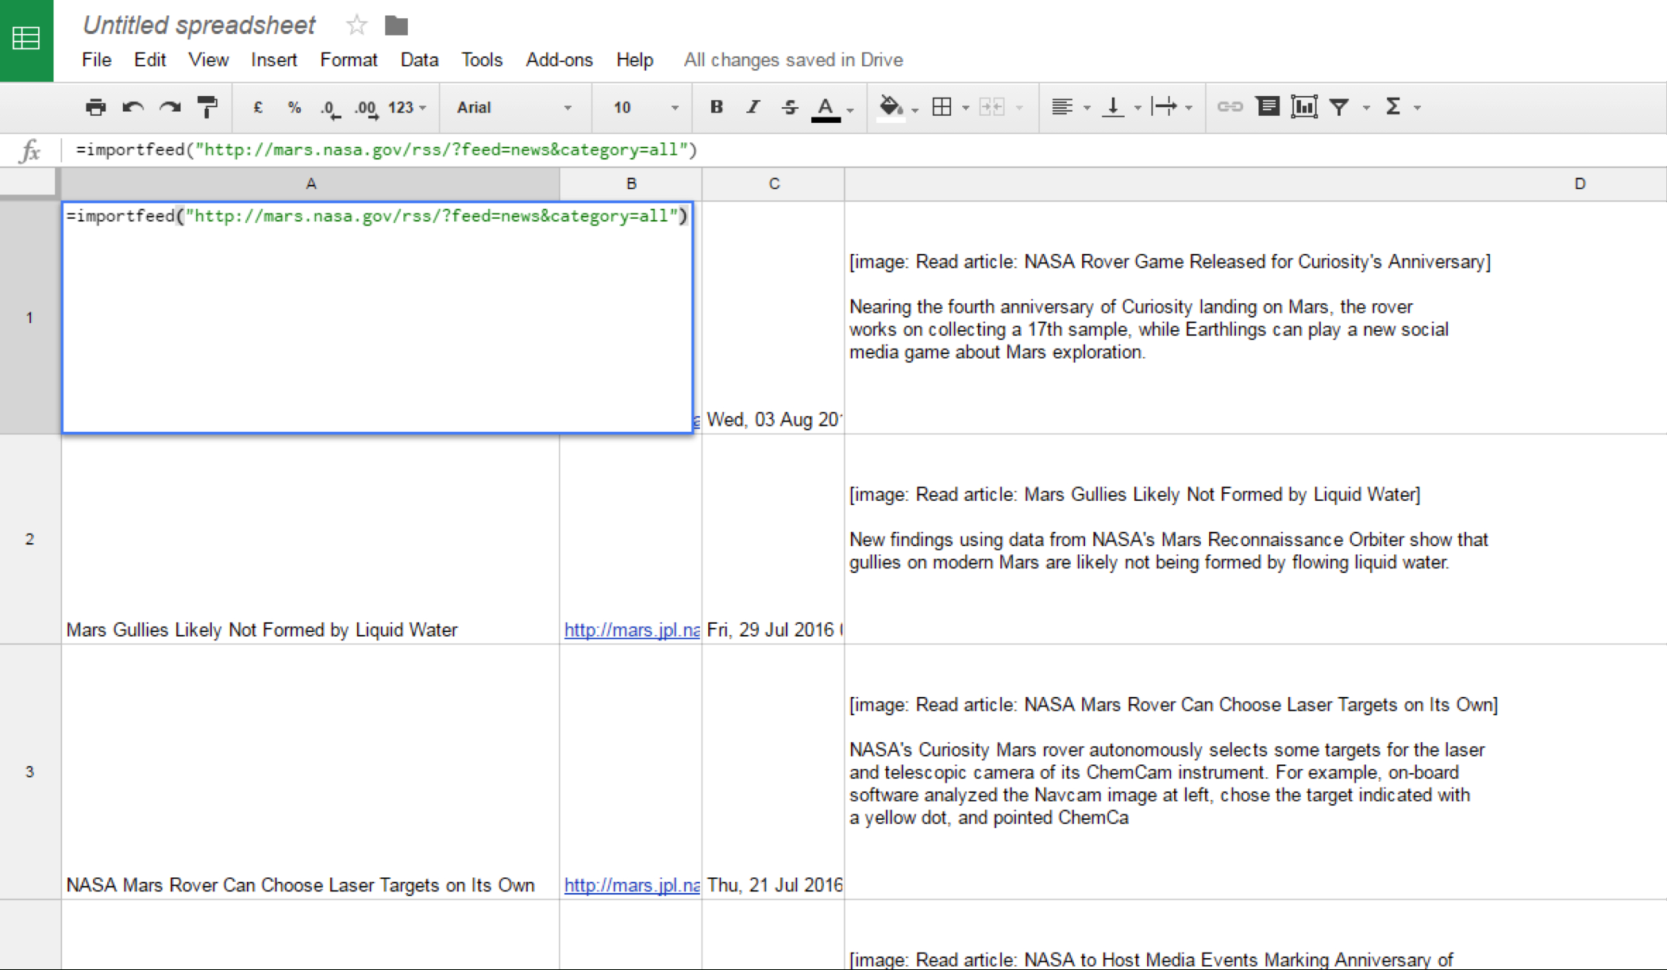
Task: Open the Help menu
Action: point(634,60)
